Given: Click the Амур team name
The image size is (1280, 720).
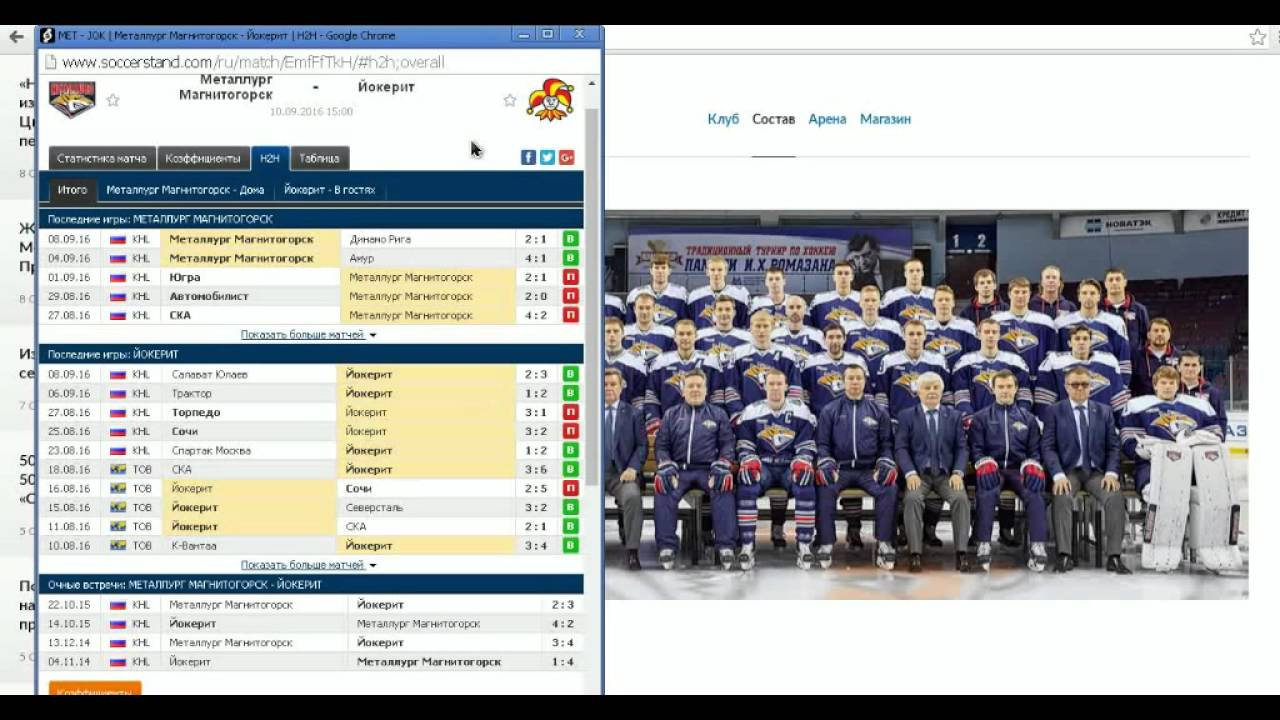Looking at the screenshot, I should click(x=361, y=258).
